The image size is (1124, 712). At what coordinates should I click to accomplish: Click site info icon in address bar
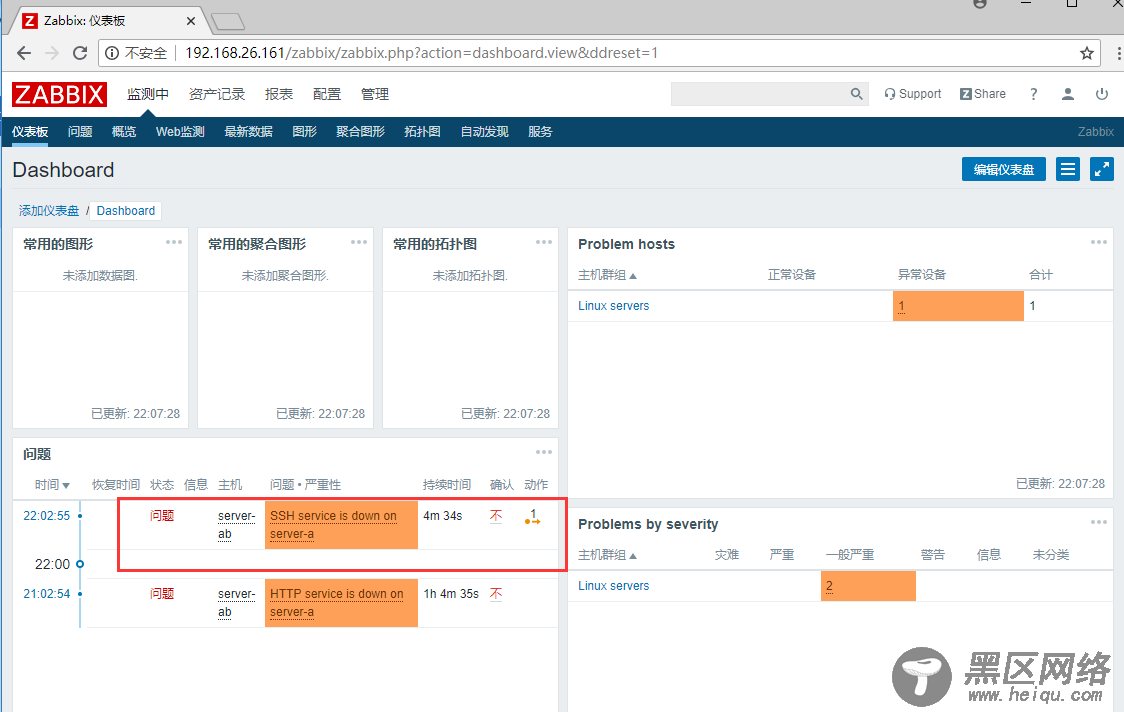click(x=112, y=53)
